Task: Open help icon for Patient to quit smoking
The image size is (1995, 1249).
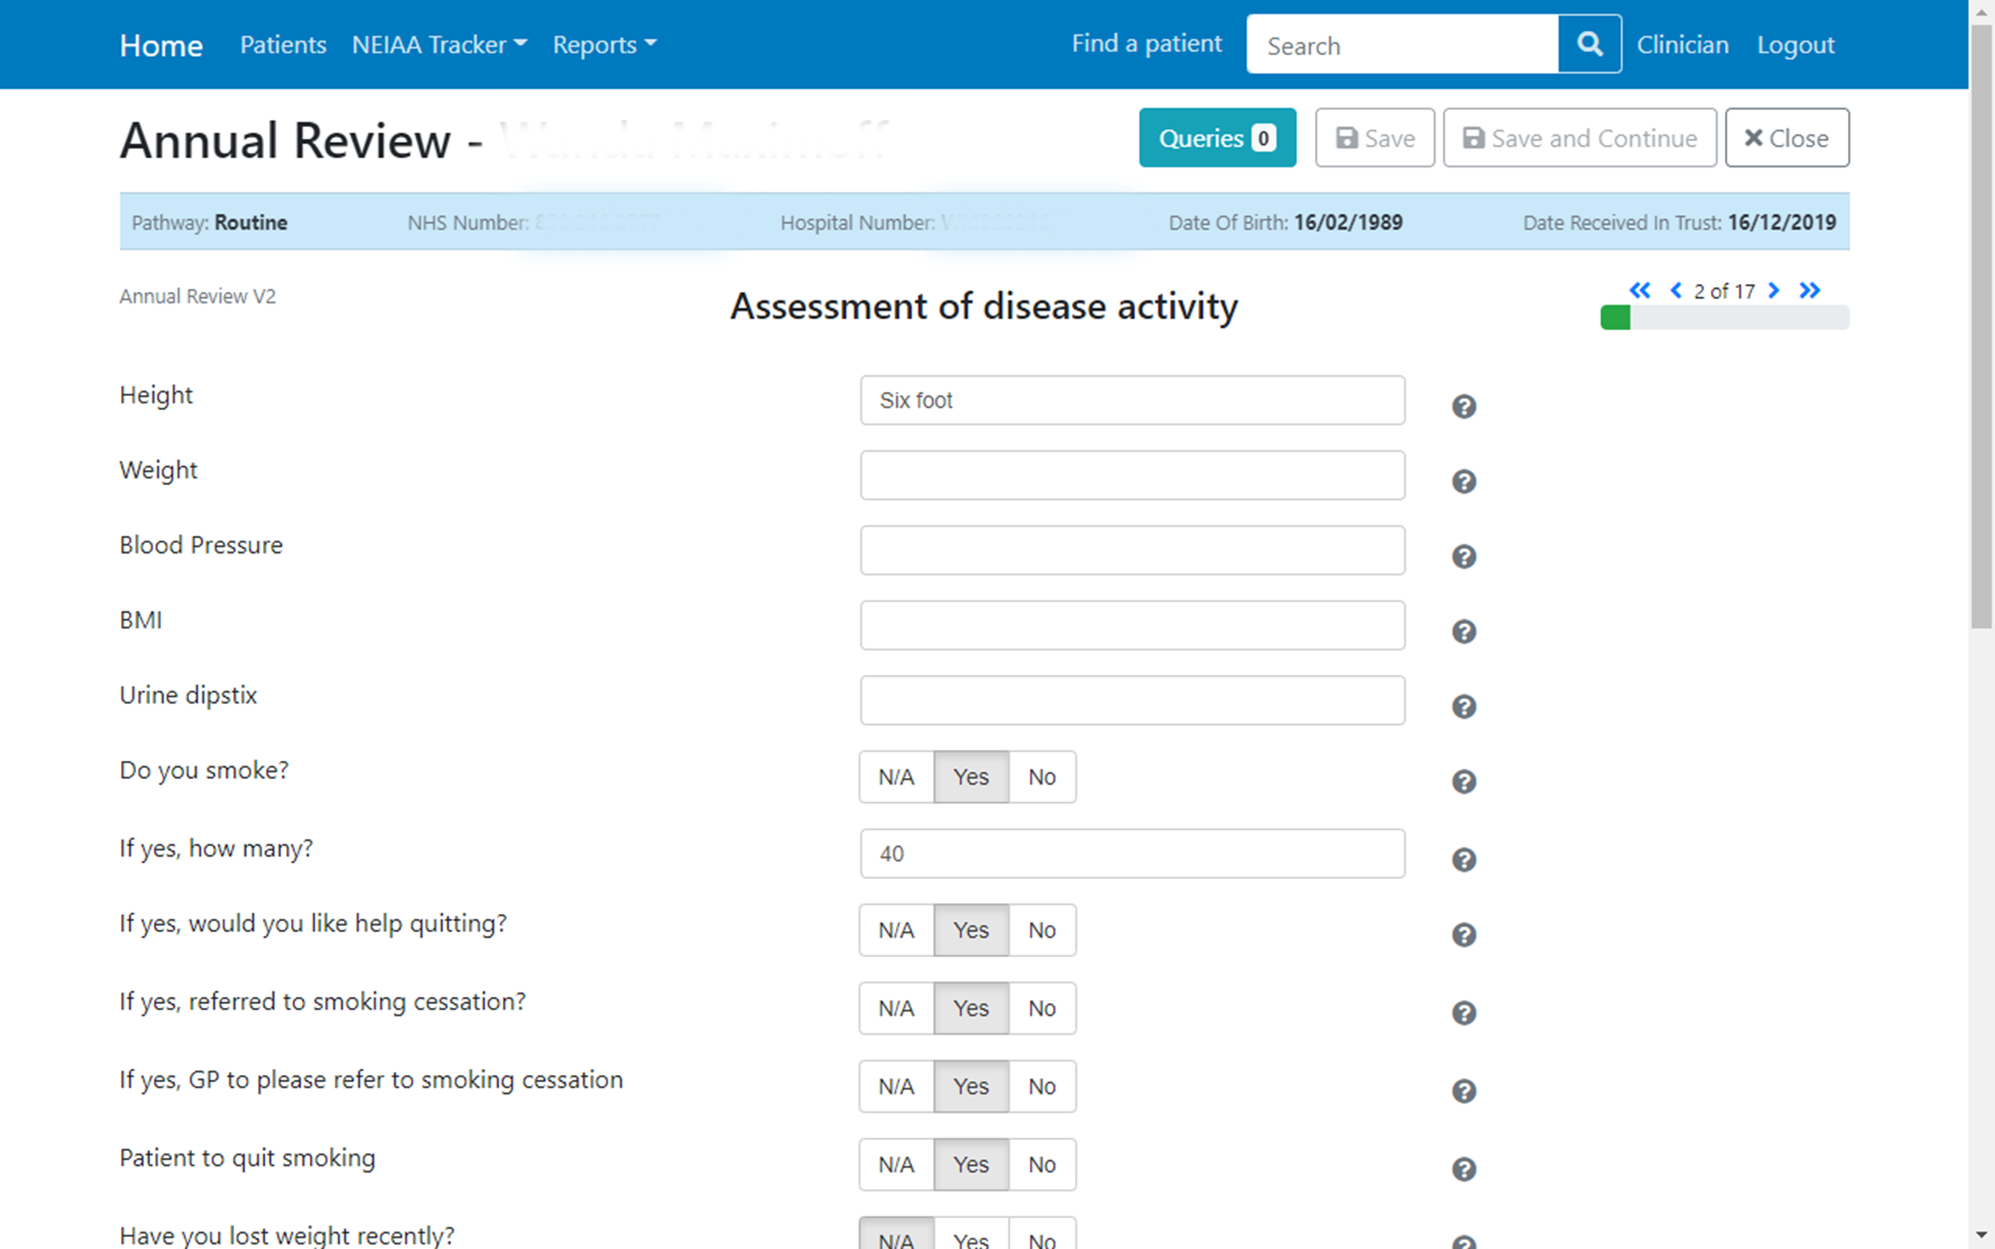Action: pyautogui.click(x=1464, y=1168)
